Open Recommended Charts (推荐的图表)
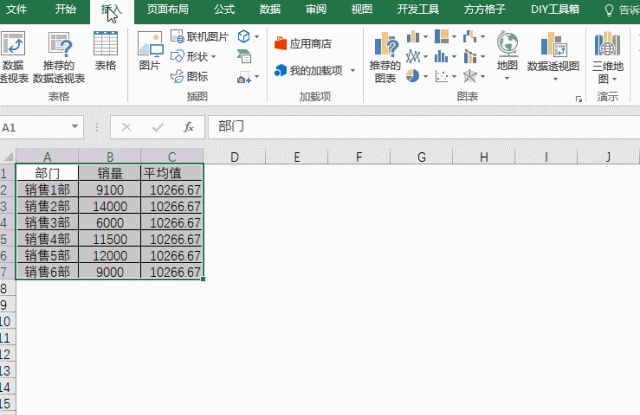This screenshot has height=415, width=640. pos(385,57)
